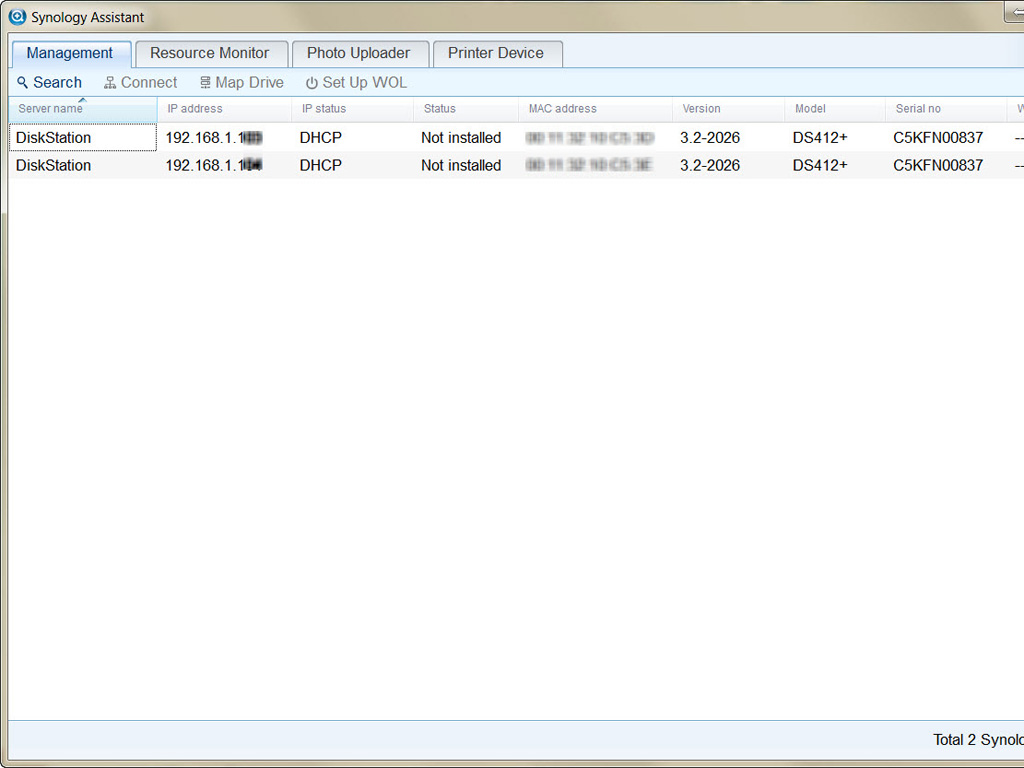Click the Synology Assistant title bar icon

pyautogui.click(x=18, y=16)
